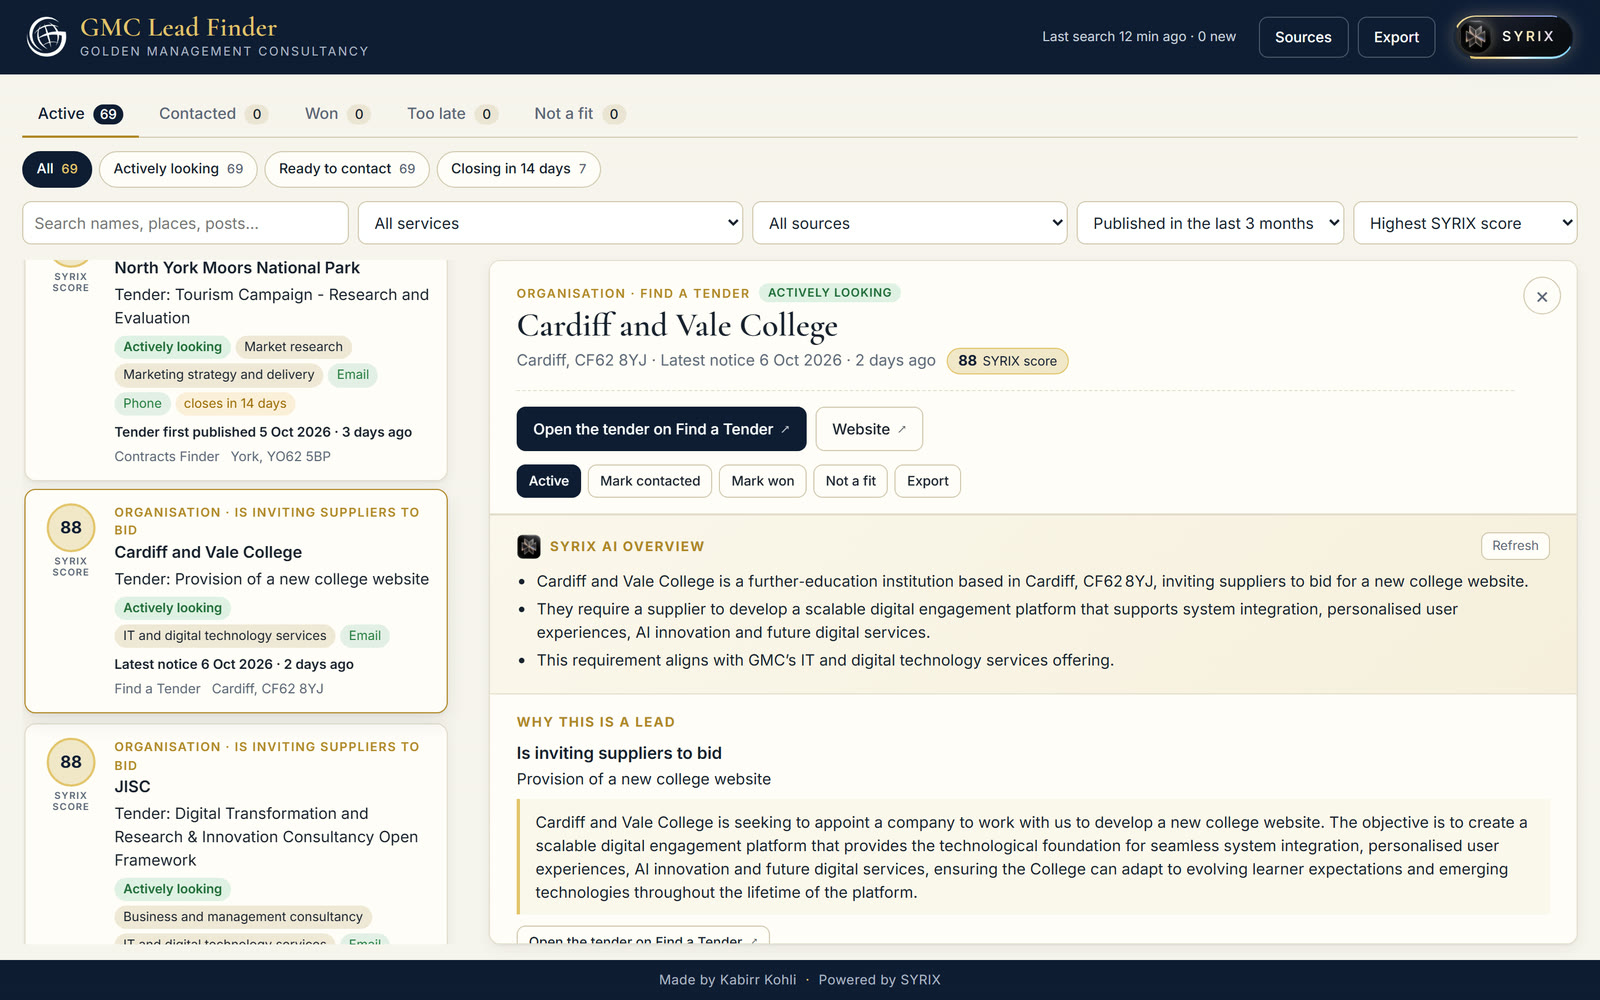
Task: Click the Business and management consultancy tag
Action: point(243,917)
